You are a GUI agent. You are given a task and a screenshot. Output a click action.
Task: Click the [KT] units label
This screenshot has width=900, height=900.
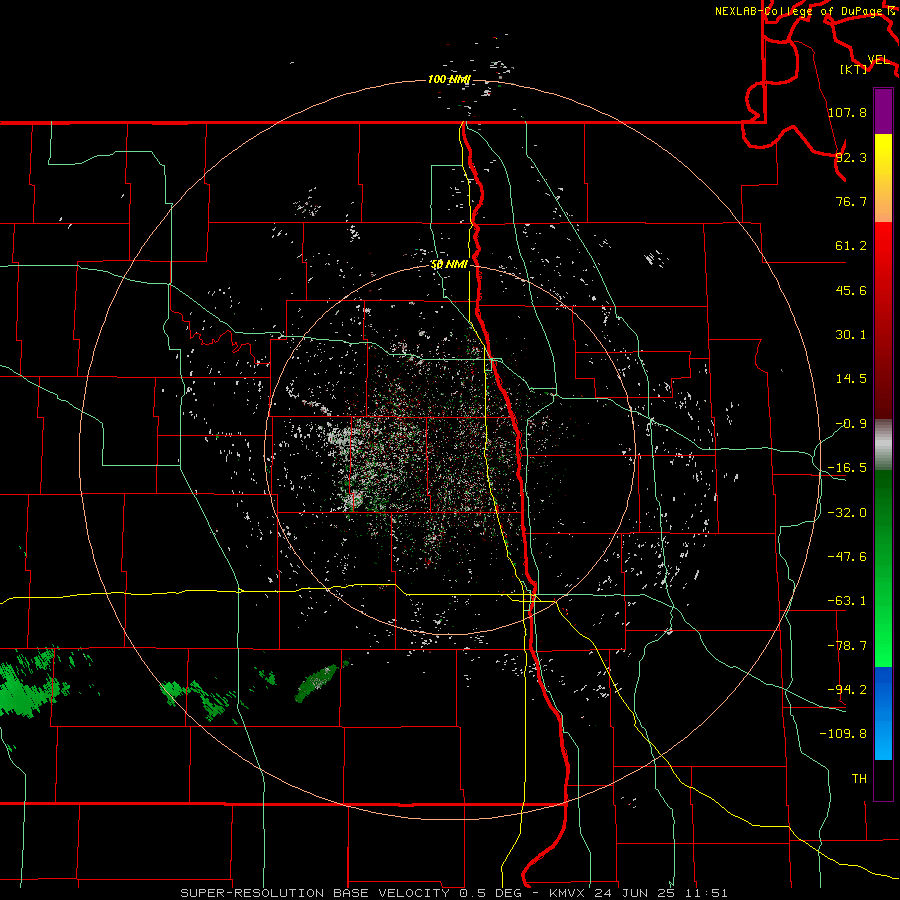tap(854, 69)
